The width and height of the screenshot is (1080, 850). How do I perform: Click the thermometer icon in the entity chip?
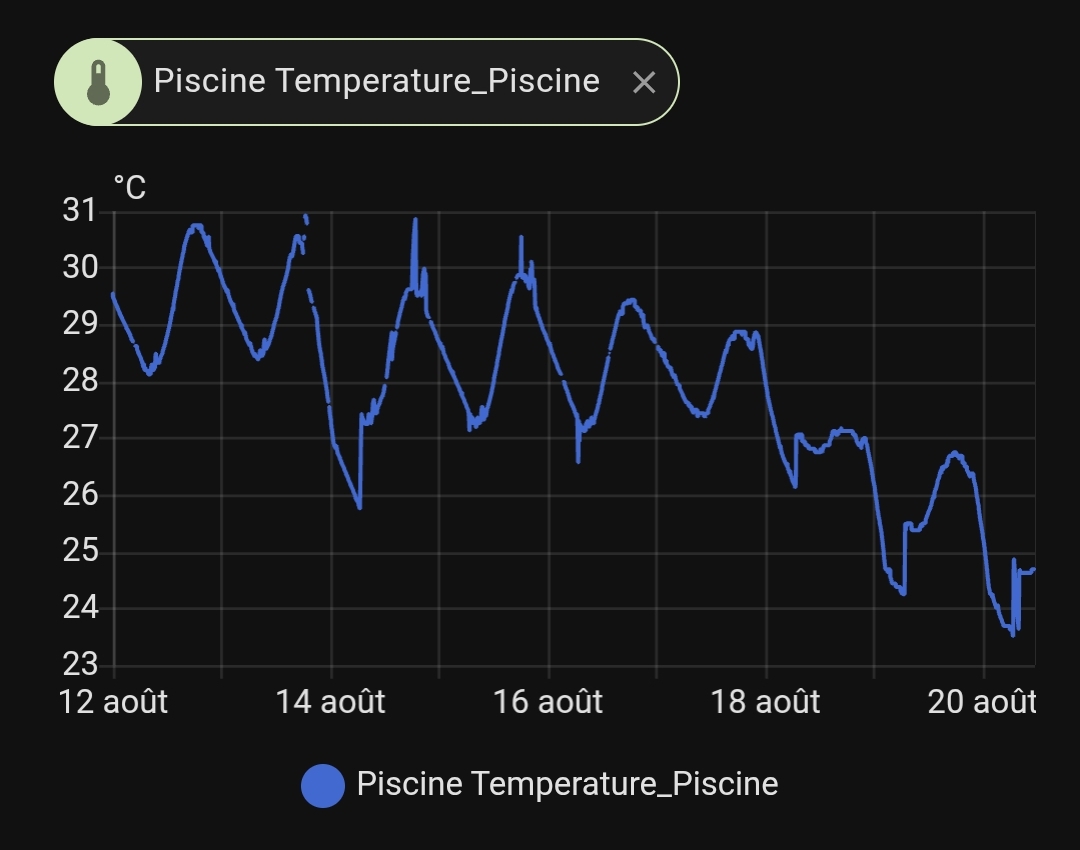pos(98,82)
